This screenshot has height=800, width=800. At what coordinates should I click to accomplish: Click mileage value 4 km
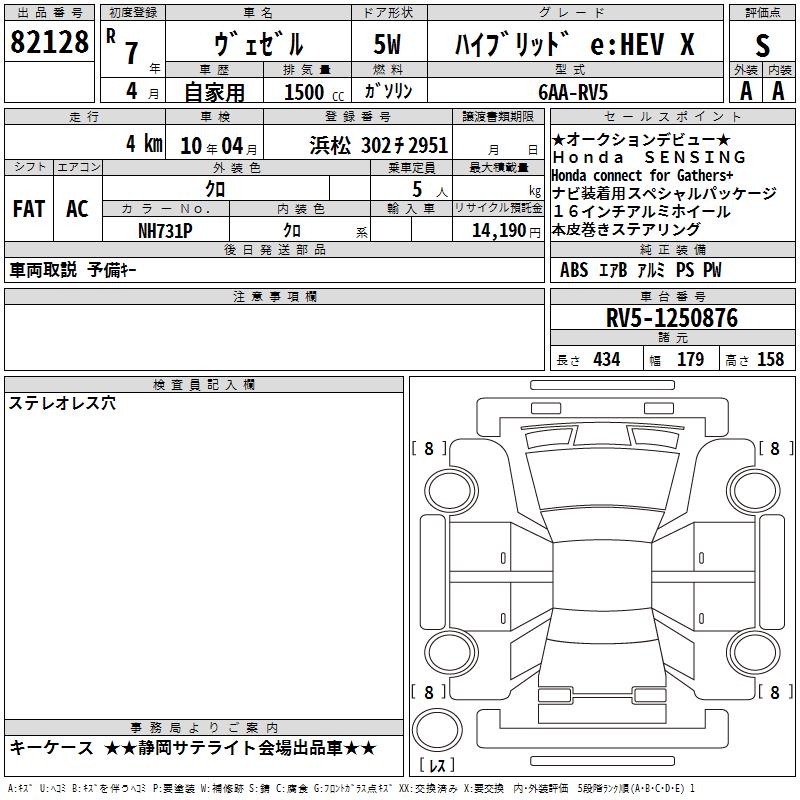click(144, 144)
